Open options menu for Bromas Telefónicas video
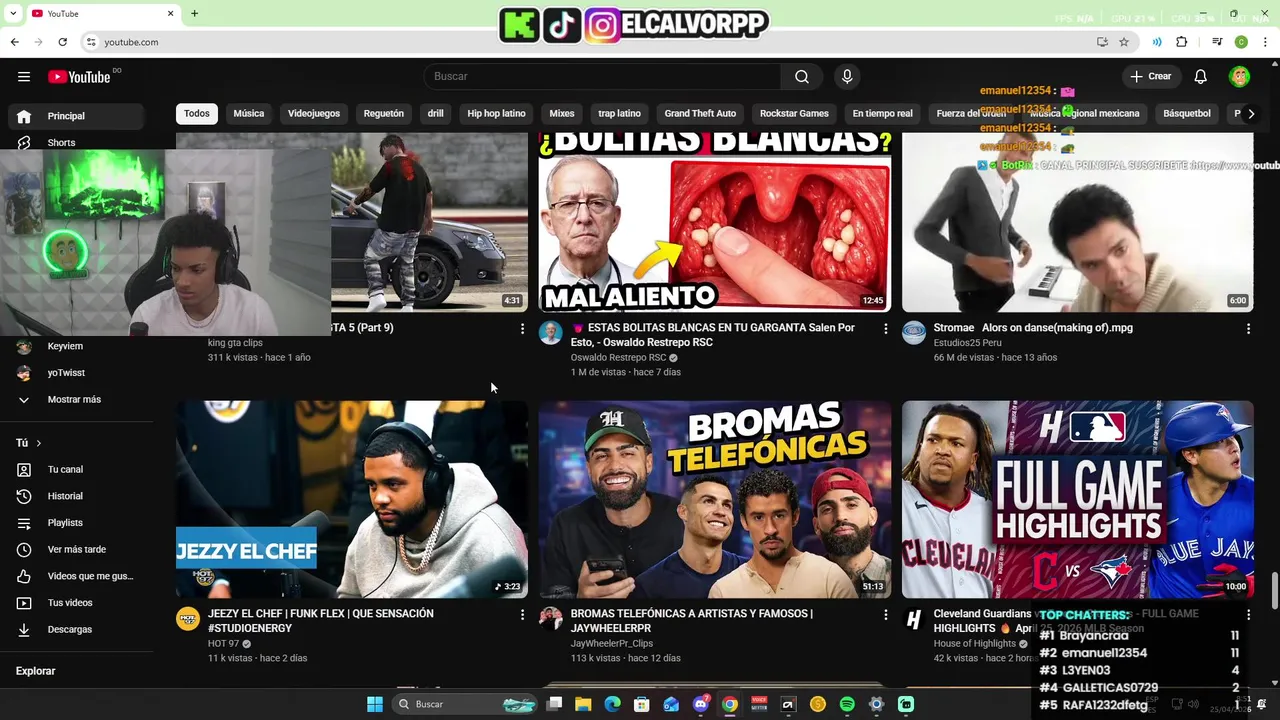This screenshot has height=720, width=1280. pos(885,615)
